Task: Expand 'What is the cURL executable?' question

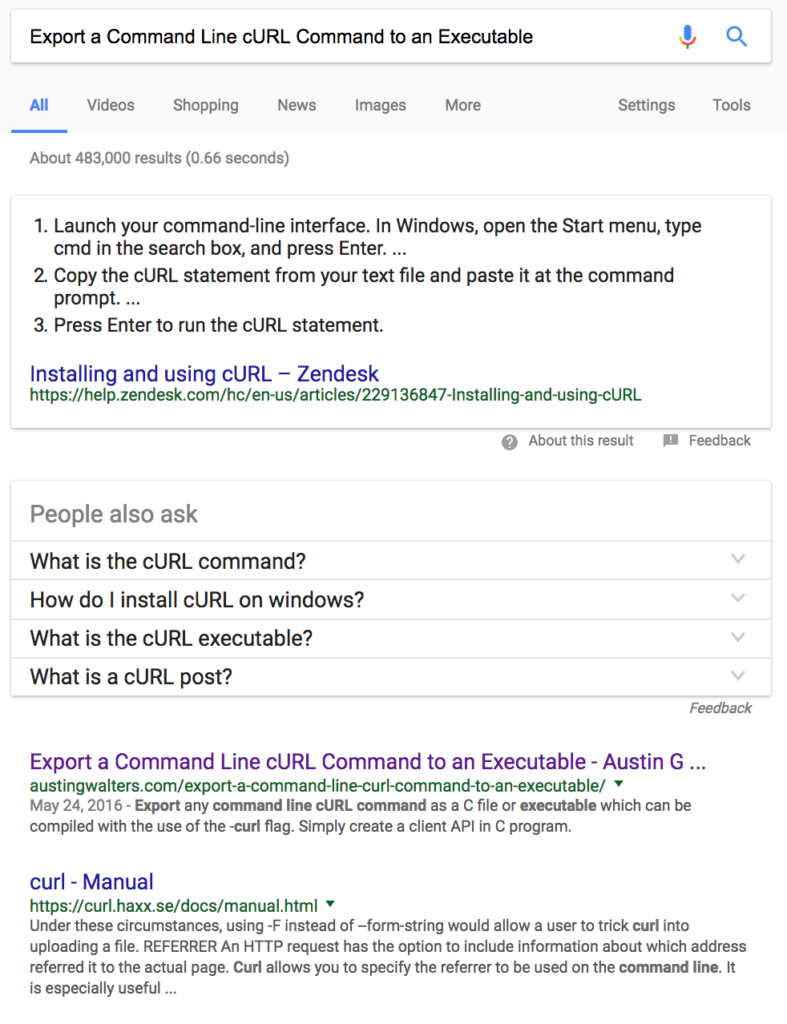Action: click(x=391, y=638)
